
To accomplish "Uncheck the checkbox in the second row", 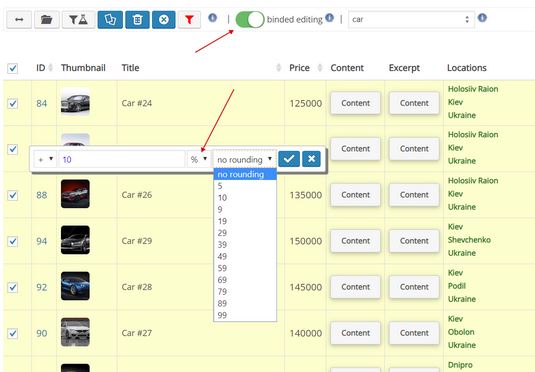I will point(13,149).
